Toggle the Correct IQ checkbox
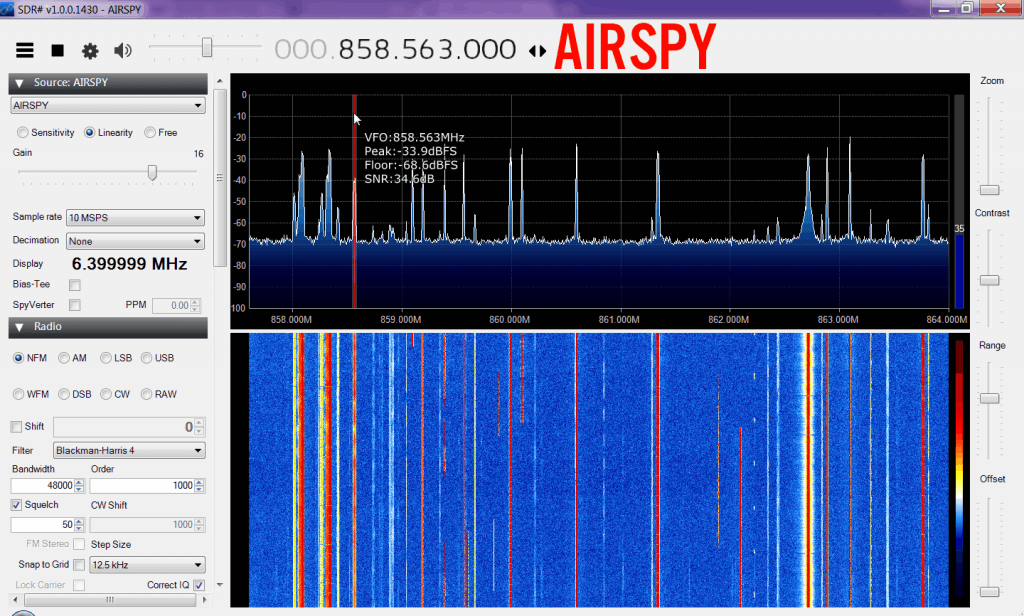This screenshot has height=616, width=1024. click(199, 585)
